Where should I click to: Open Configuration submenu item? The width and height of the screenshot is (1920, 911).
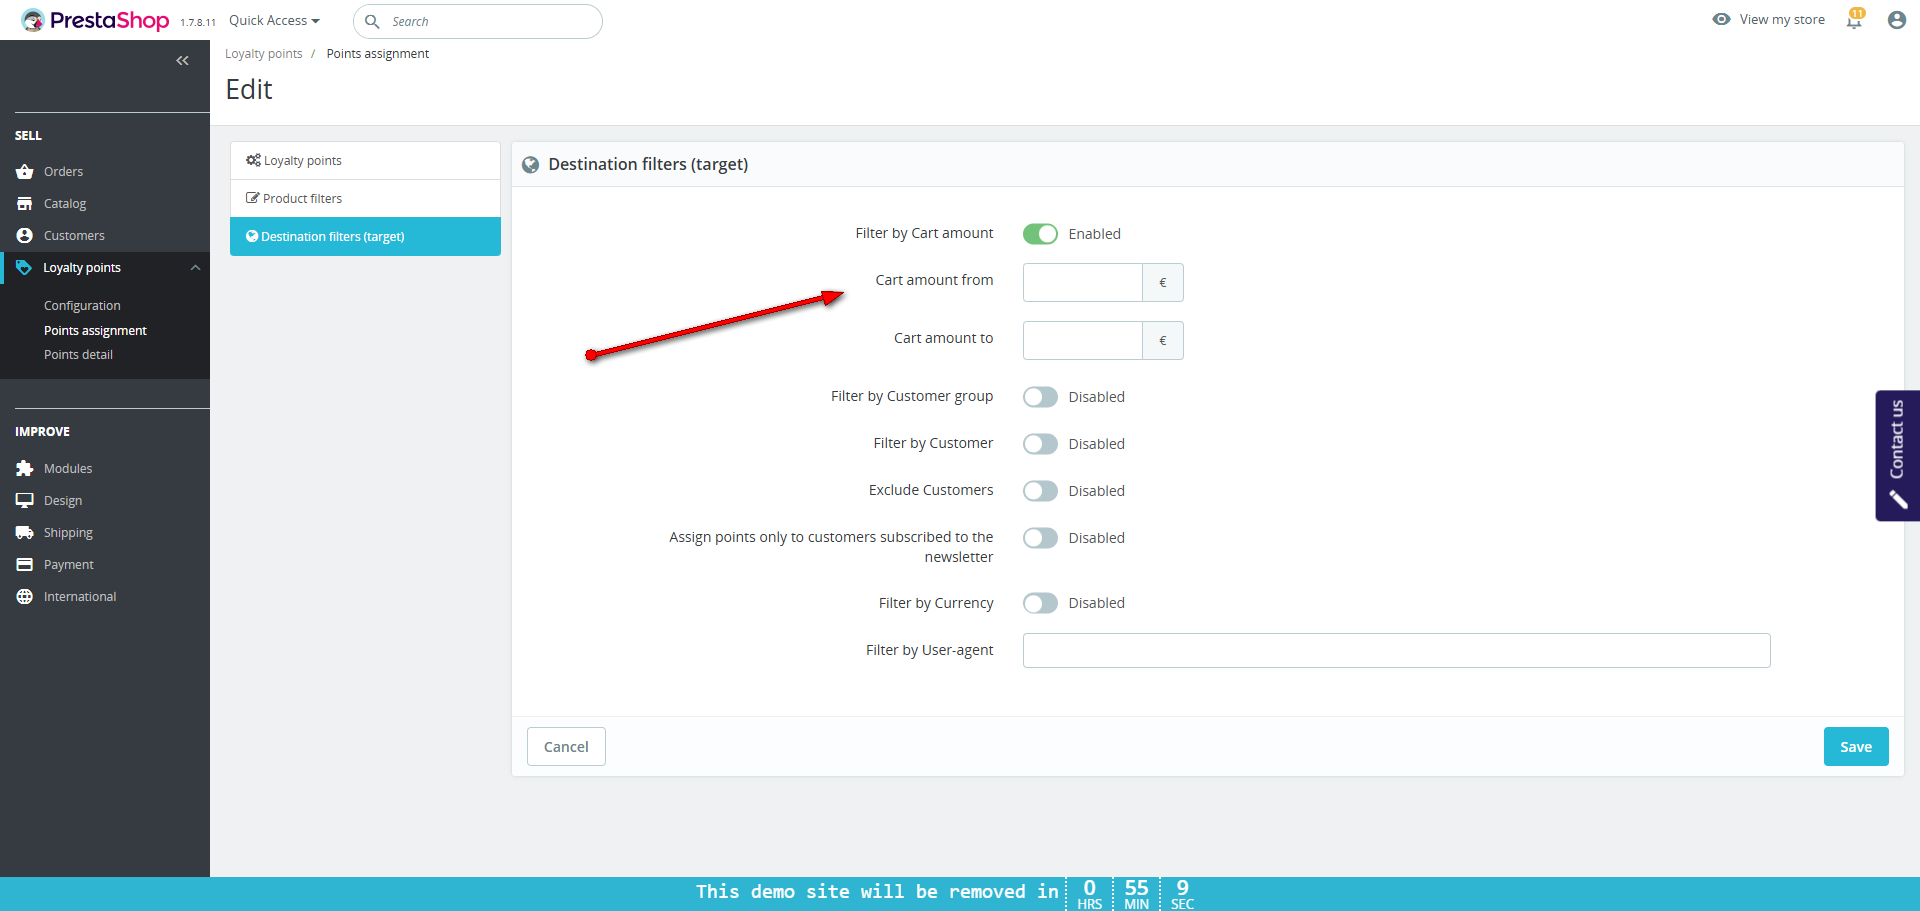click(x=82, y=306)
